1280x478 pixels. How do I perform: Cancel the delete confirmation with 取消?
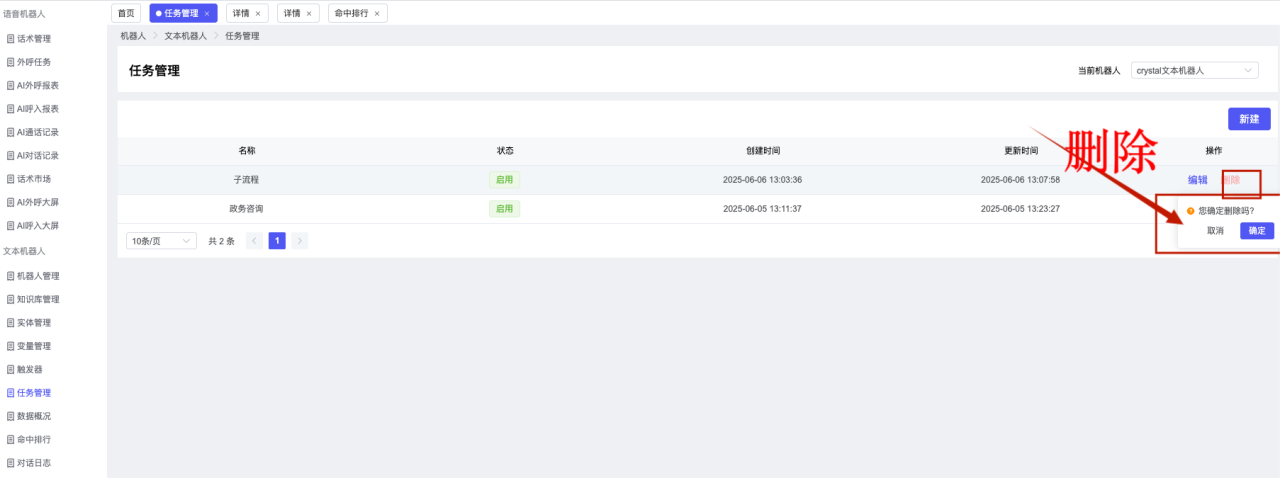coord(1215,231)
